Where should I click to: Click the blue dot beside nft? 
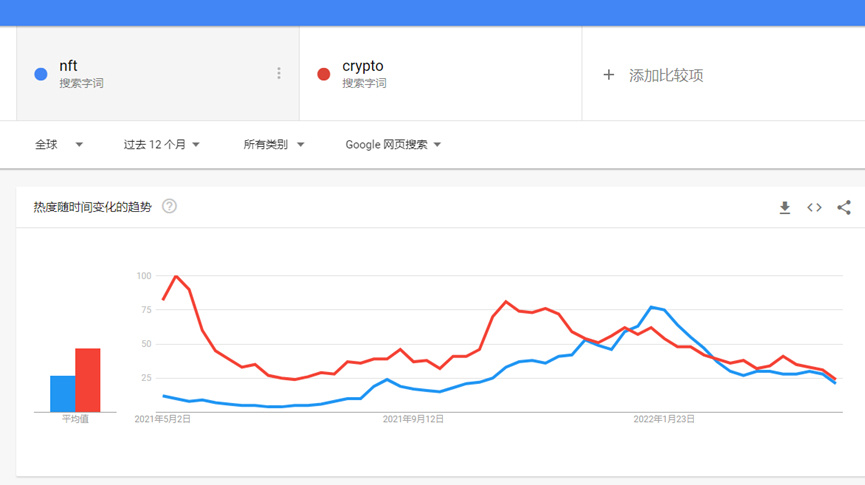(41, 74)
